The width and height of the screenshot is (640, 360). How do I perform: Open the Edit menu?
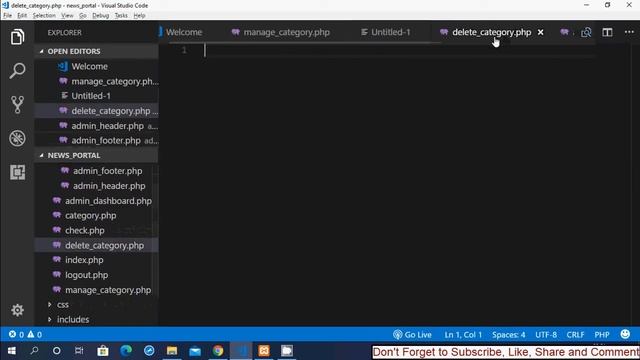[x=22, y=16]
